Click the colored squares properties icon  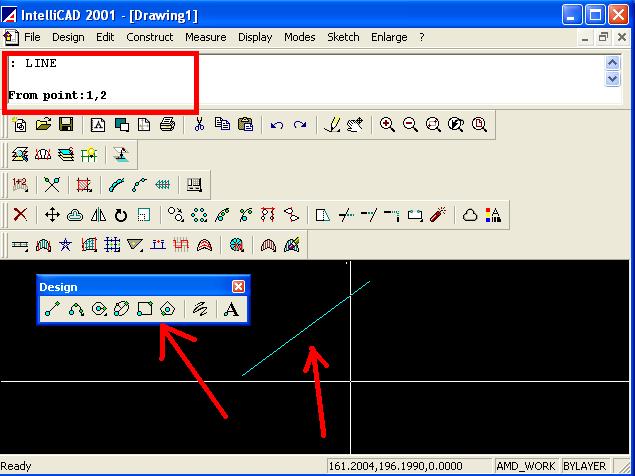point(493,215)
